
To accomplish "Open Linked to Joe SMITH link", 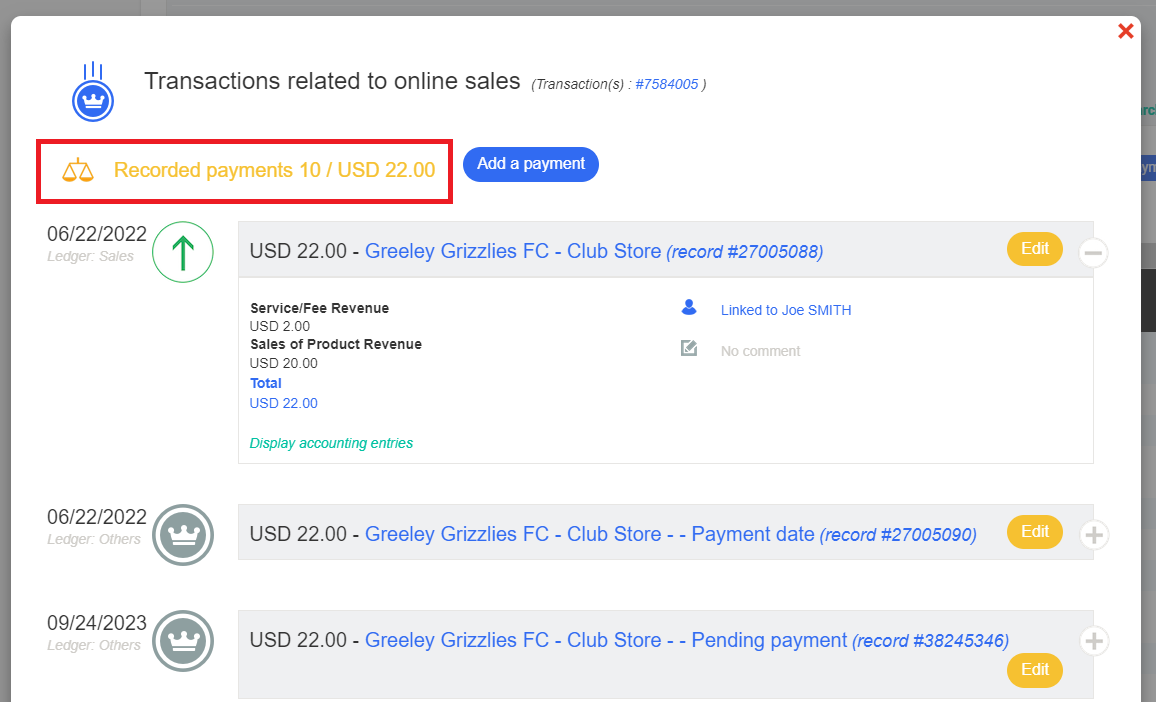I will click(x=786, y=310).
